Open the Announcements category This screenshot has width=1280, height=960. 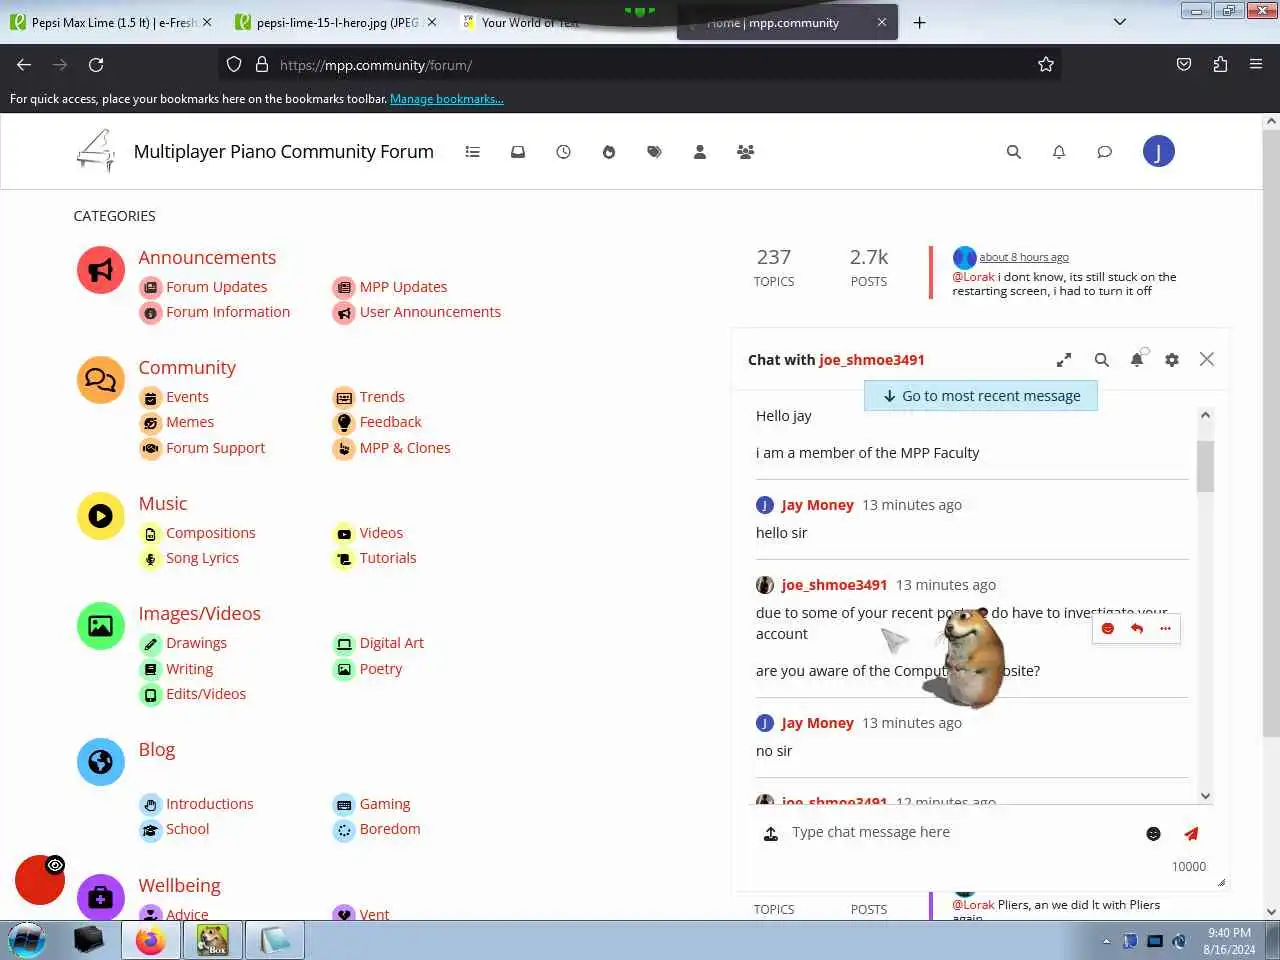[207, 258]
